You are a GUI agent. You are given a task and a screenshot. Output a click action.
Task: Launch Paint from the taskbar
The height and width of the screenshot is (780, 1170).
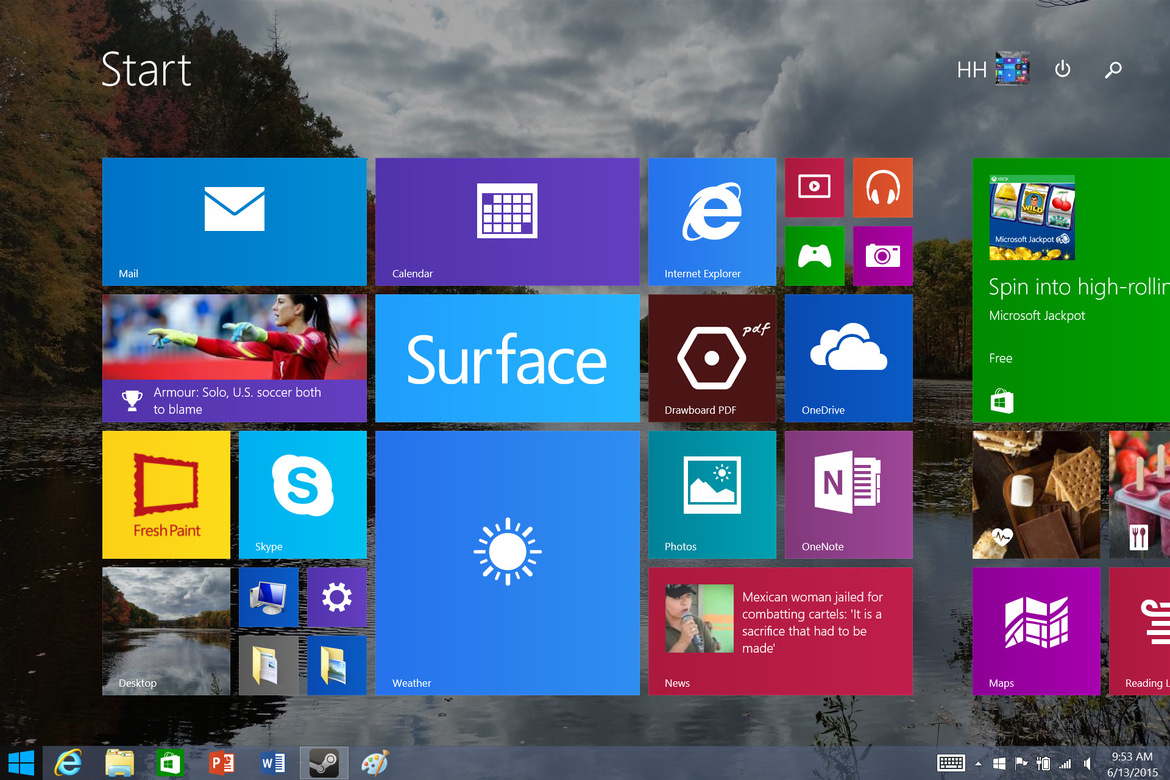point(375,763)
